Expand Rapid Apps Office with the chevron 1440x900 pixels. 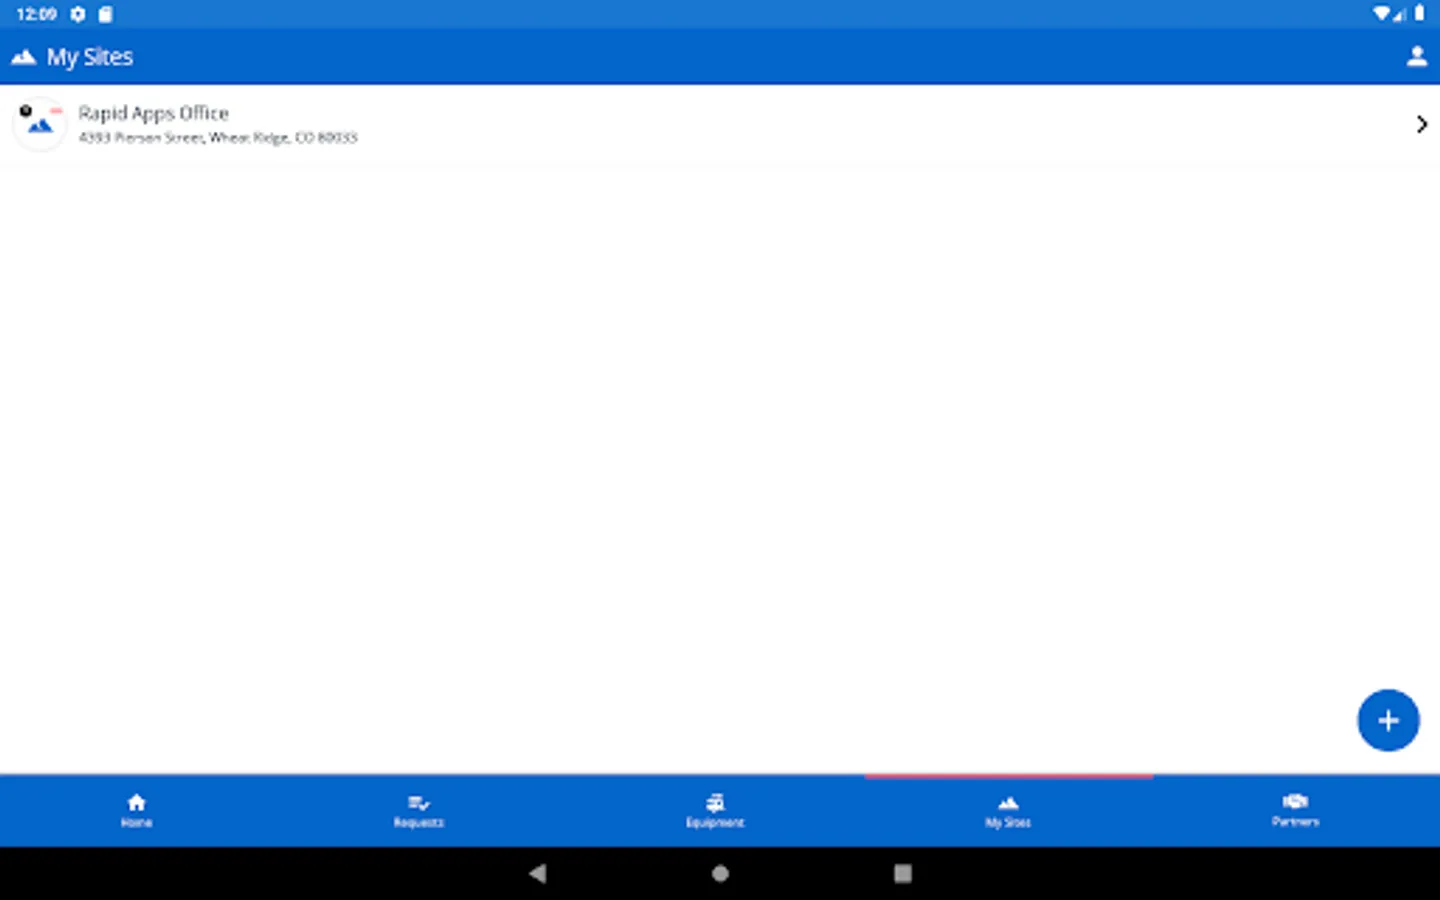point(1421,124)
